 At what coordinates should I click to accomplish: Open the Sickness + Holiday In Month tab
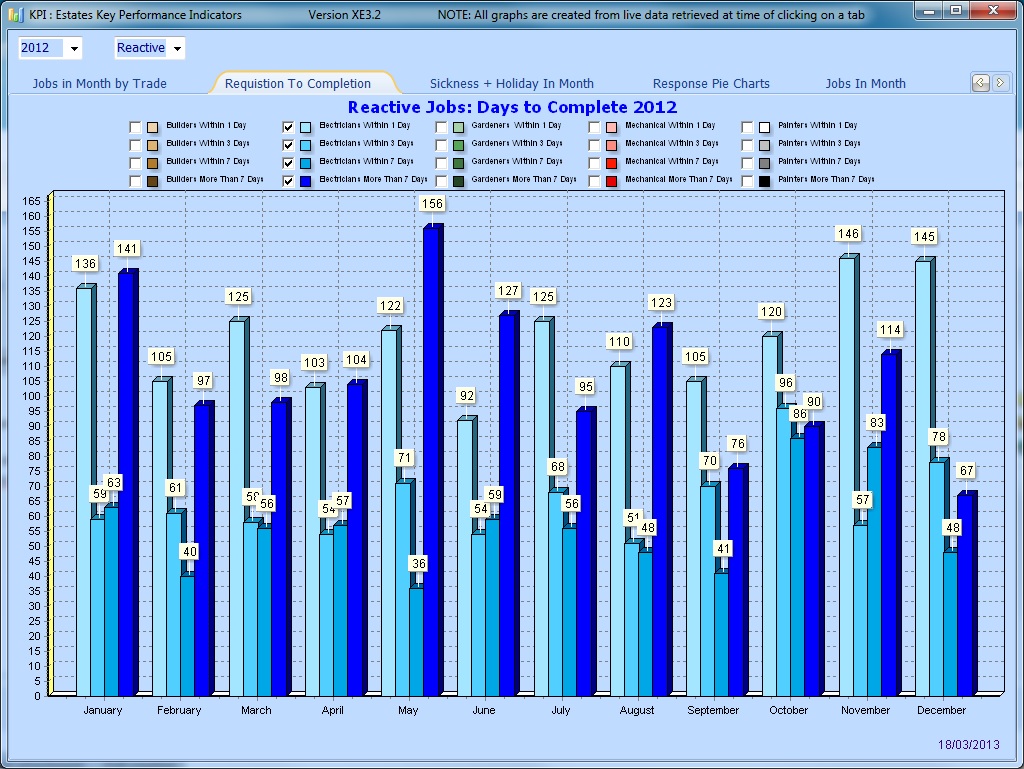511,84
